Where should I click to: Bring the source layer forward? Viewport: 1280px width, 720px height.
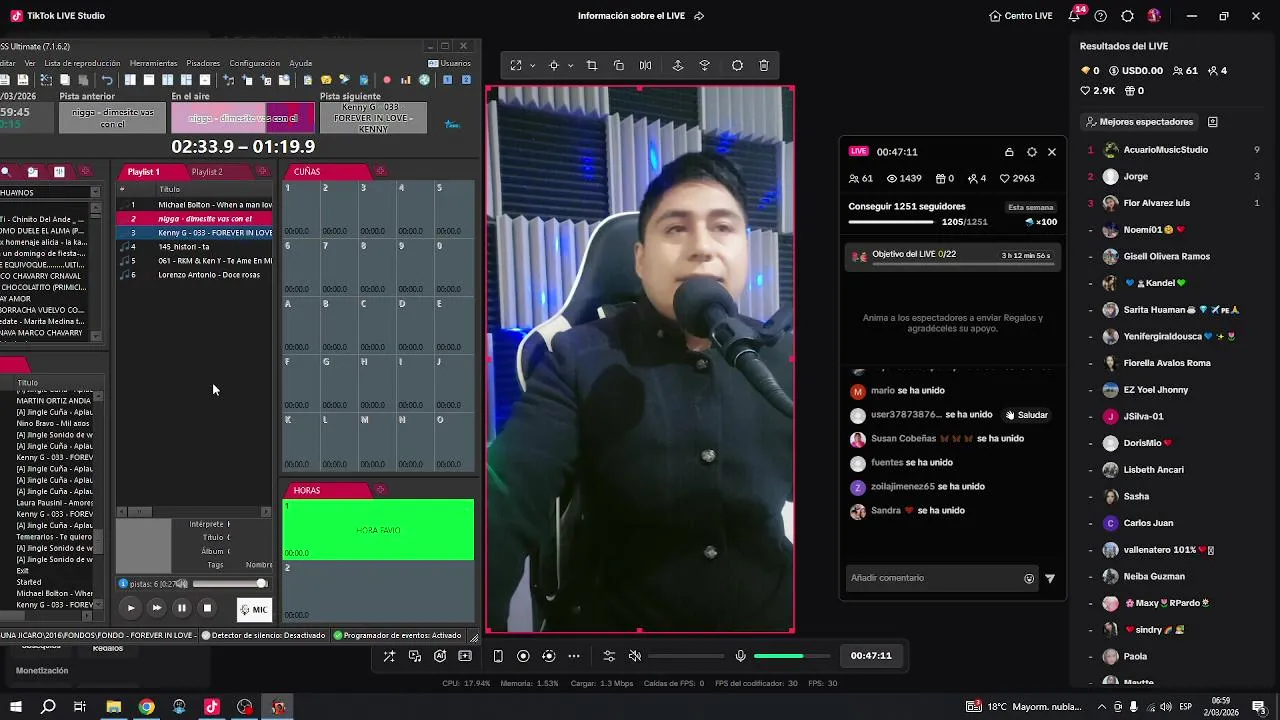678,66
